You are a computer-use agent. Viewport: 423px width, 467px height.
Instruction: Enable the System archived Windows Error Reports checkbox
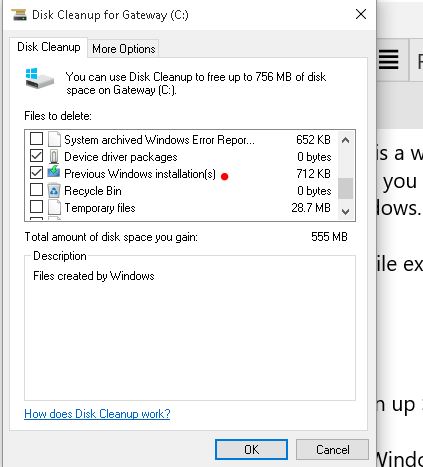tap(36, 138)
